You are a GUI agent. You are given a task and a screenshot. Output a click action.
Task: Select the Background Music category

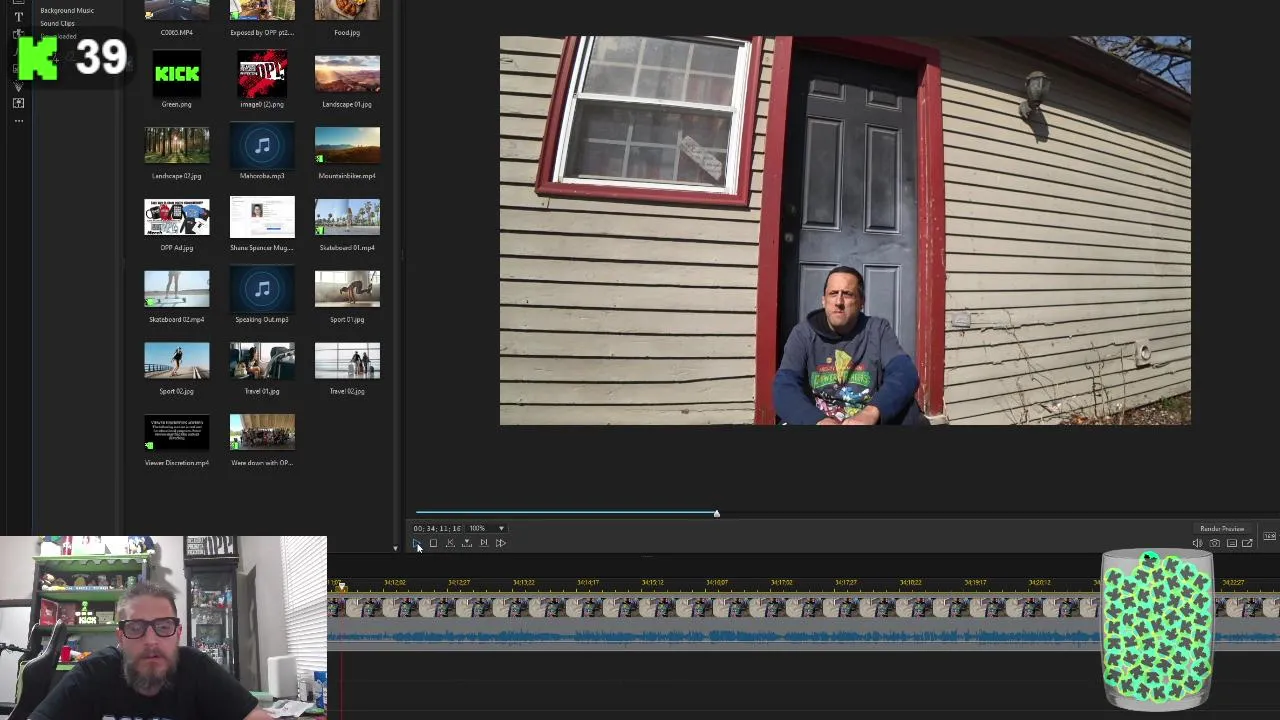(67, 10)
